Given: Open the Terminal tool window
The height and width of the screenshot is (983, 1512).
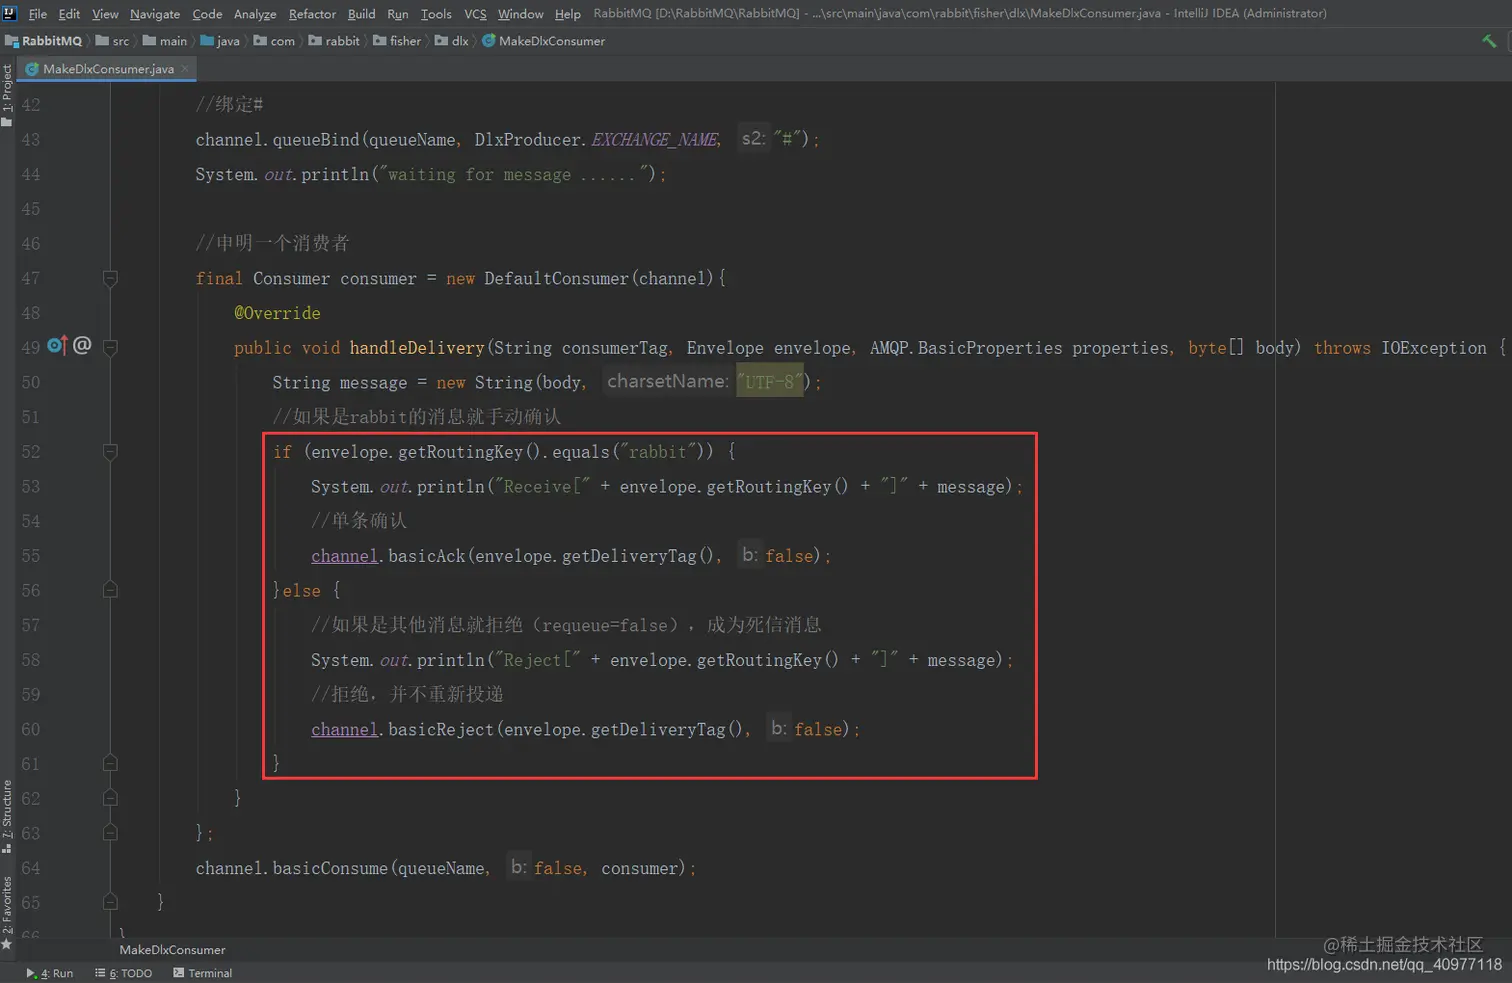Looking at the screenshot, I should click(203, 973).
